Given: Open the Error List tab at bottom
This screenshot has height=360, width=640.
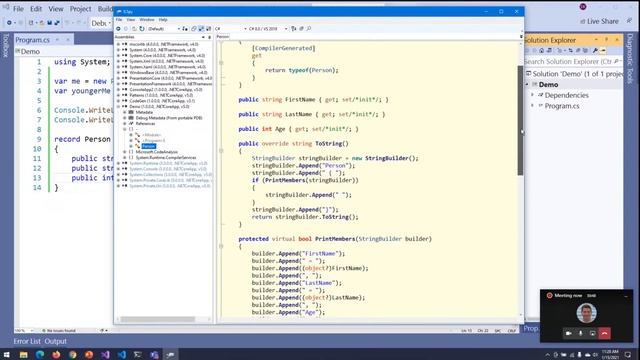Looking at the screenshot, I should (27, 341).
